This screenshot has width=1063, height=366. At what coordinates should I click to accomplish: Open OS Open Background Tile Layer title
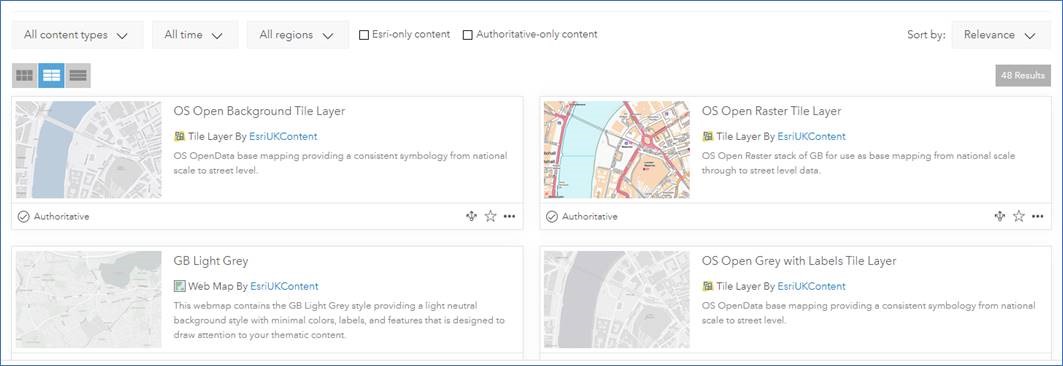point(259,111)
